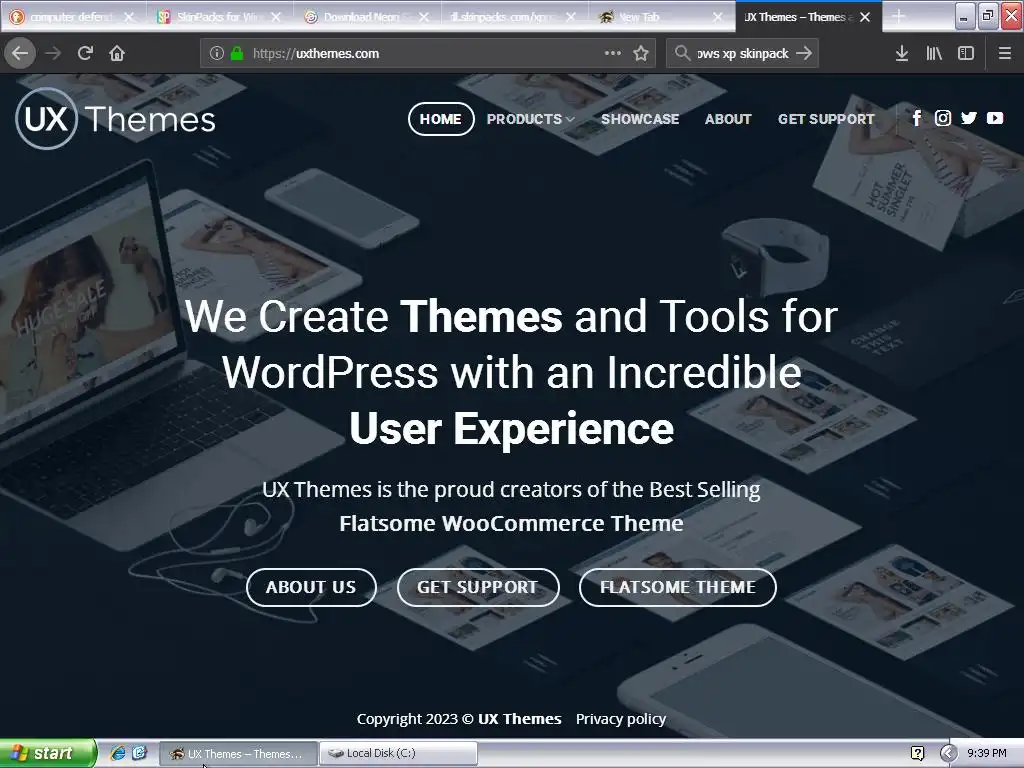Open GET SUPPORT in top navigation
Image resolution: width=1024 pixels, height=768 pixels.
[826, 119]
